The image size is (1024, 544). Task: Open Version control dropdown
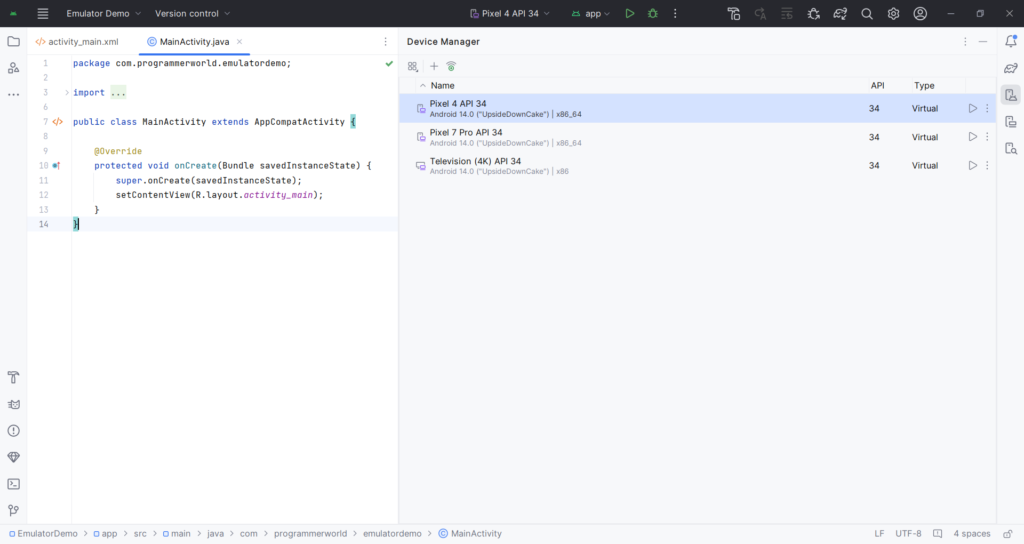tap(192, 13)
